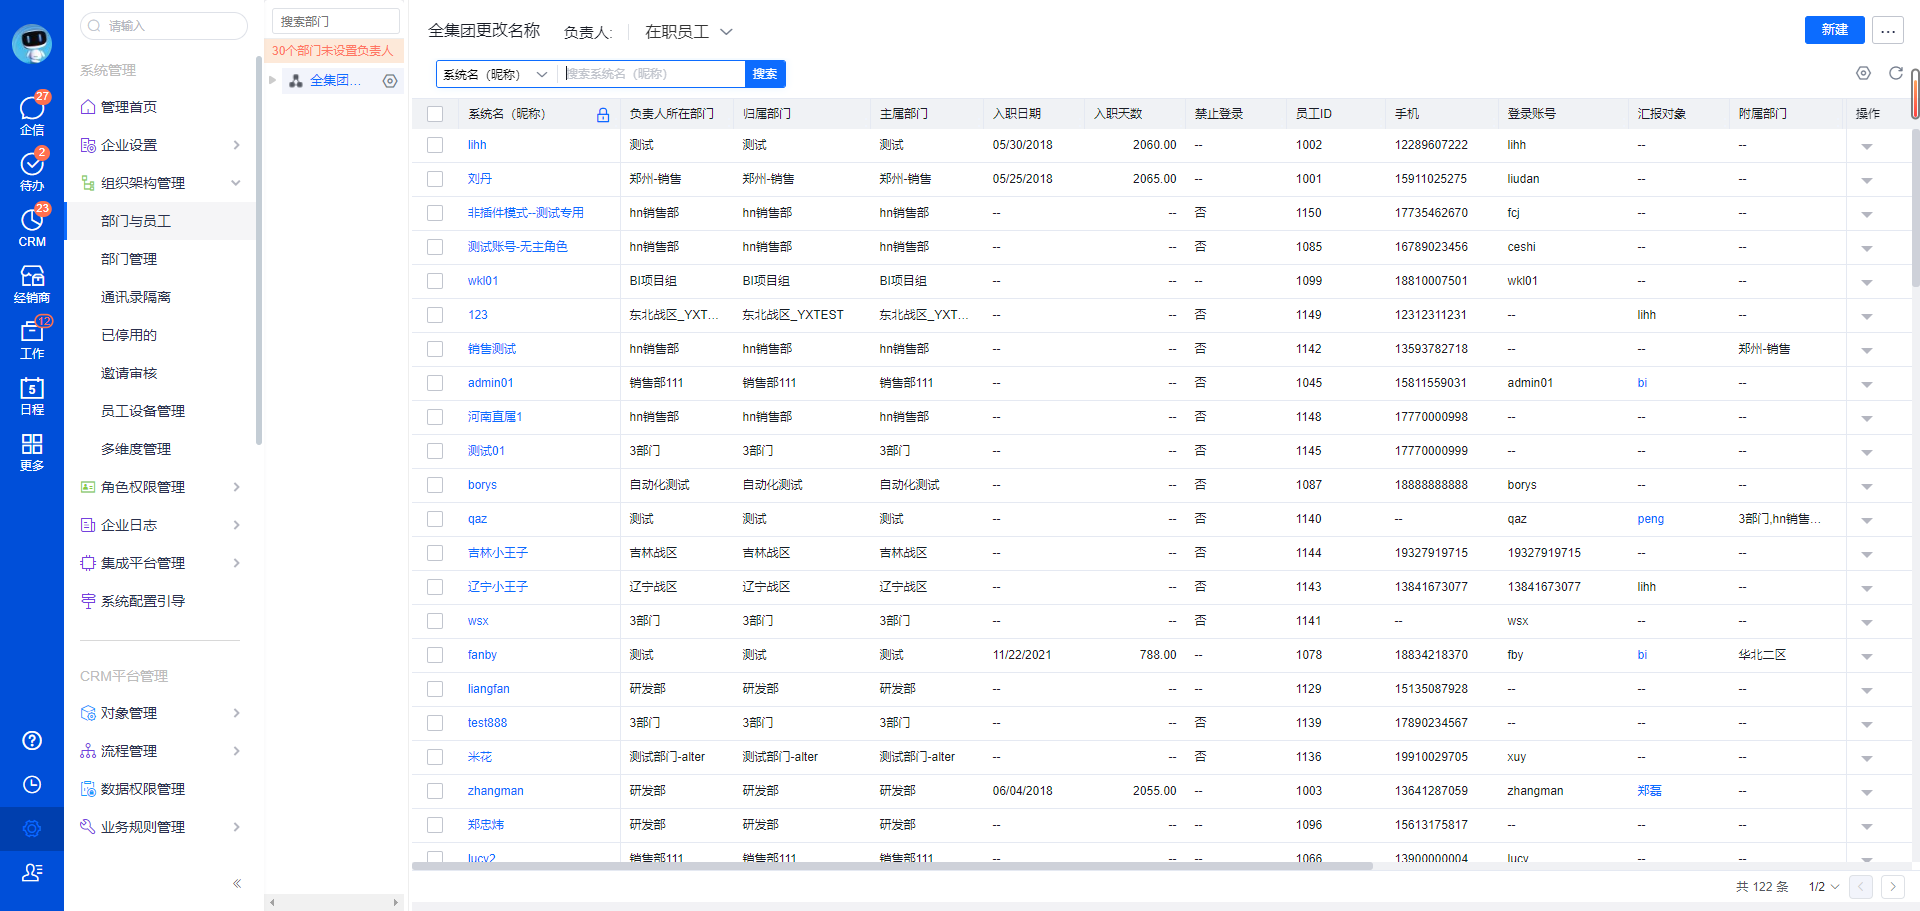Open the 经销商 dealer icon
The width and height of the screenshot is (1920, 911).
32,283
